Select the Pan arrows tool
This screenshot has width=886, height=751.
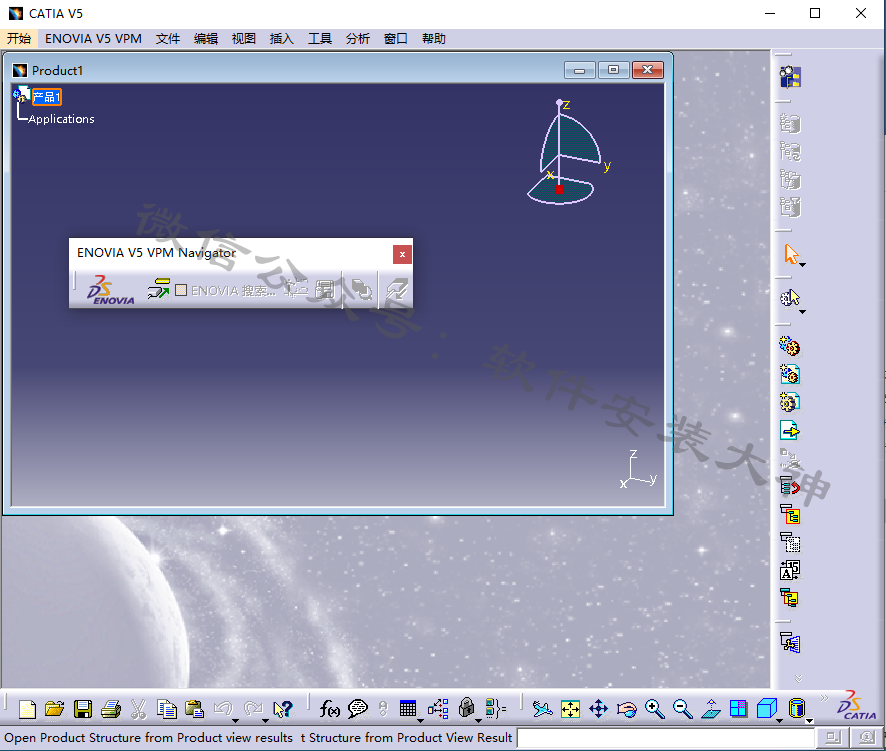598,709
